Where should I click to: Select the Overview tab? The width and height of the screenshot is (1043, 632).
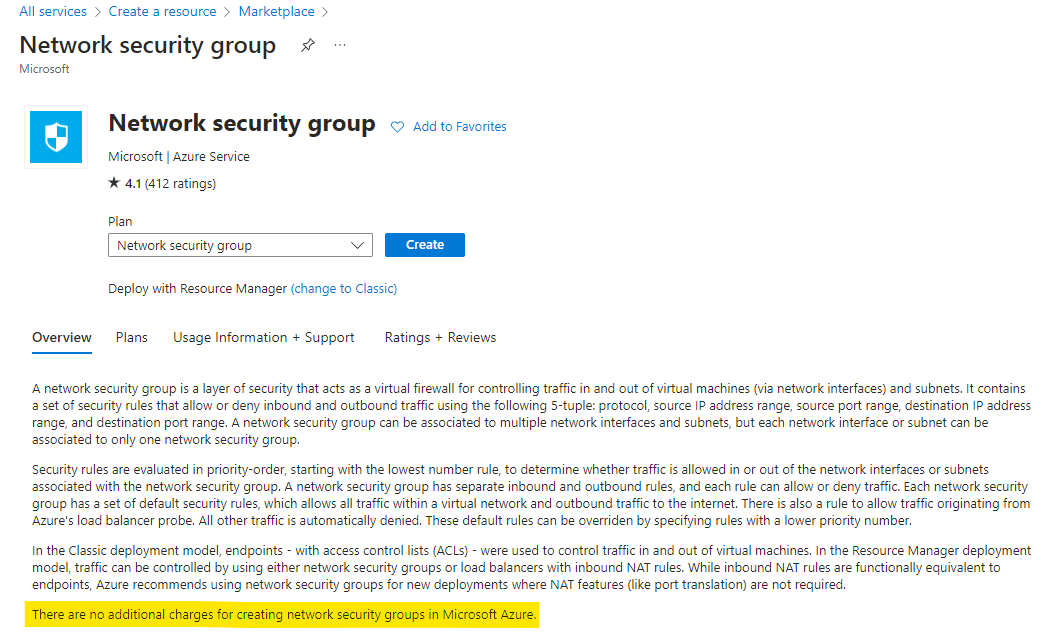pyautogui.click(x=62, y=337)
